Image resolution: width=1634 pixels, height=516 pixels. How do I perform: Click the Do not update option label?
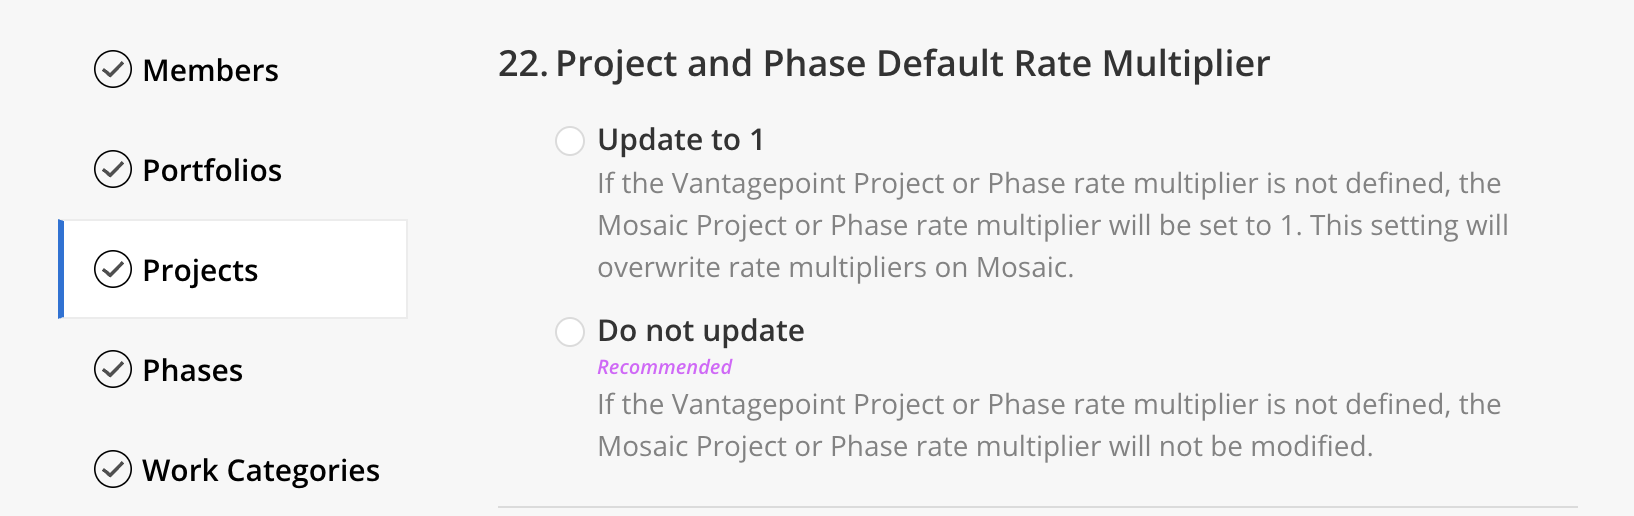[701, 331]
